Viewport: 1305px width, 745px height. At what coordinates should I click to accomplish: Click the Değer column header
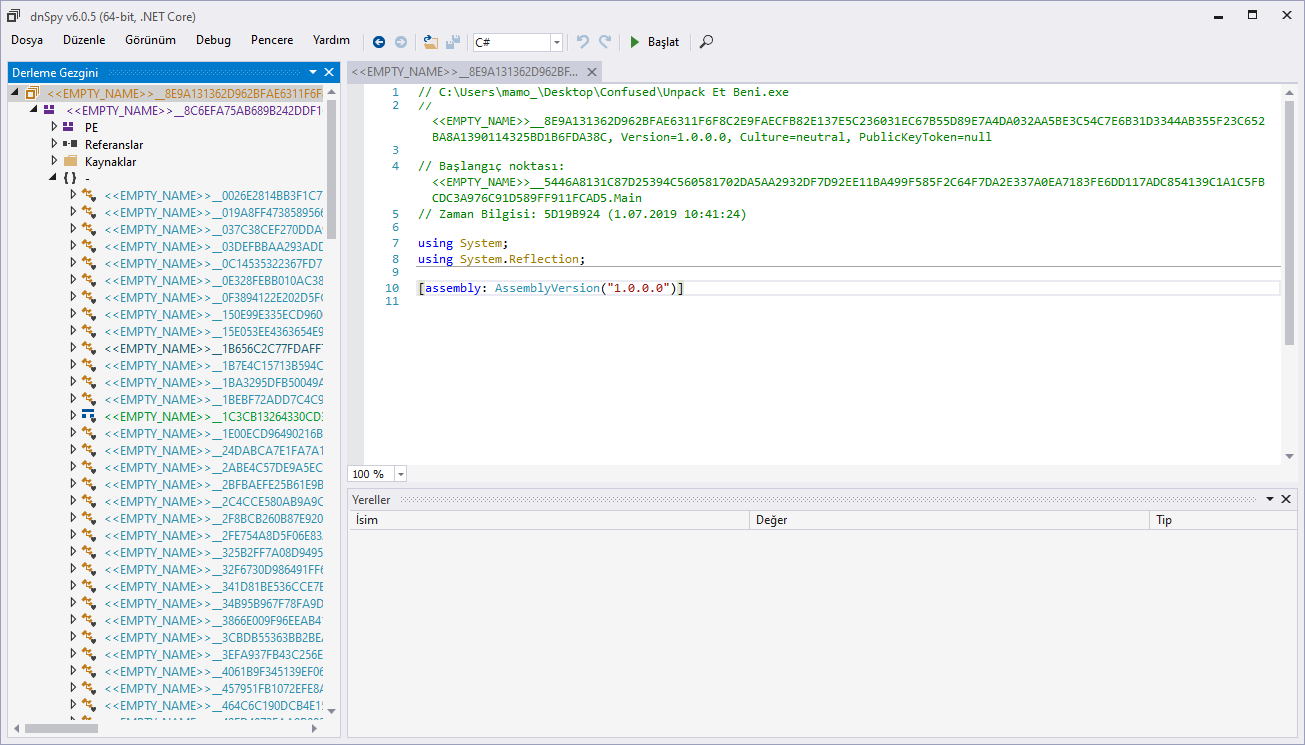pyautogui.click(x=771, y=520)
